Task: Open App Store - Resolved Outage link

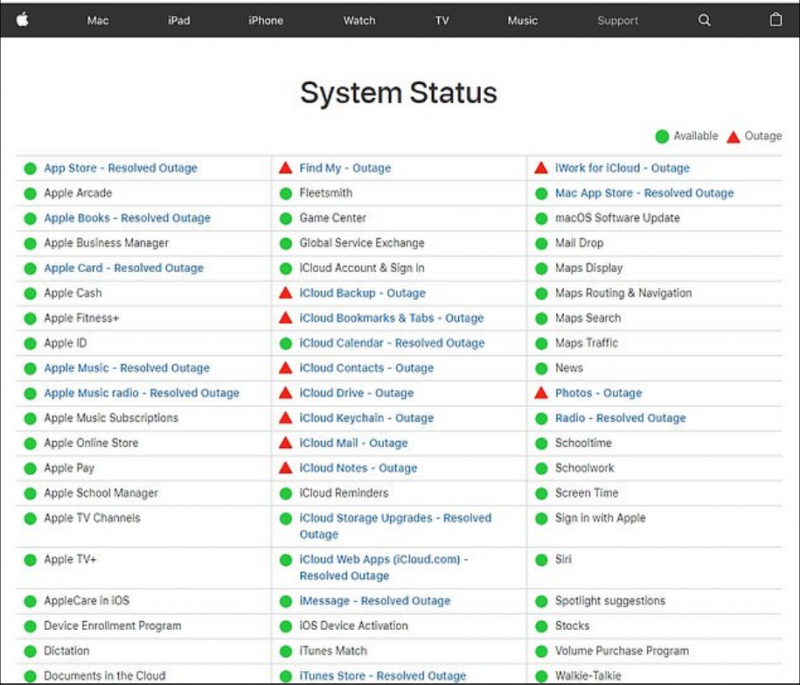Action: click(x=120, y=168)
